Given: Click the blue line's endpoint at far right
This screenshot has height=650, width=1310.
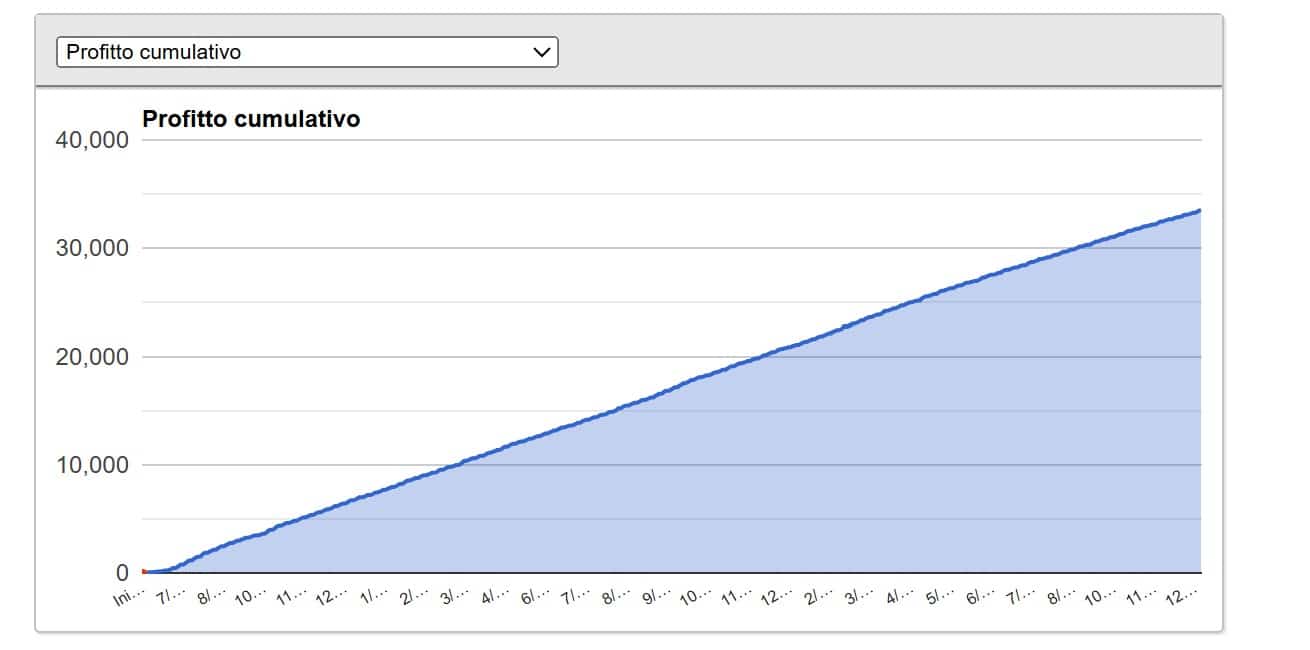Looking at the screenshot, I should (x=1199, y=211).
